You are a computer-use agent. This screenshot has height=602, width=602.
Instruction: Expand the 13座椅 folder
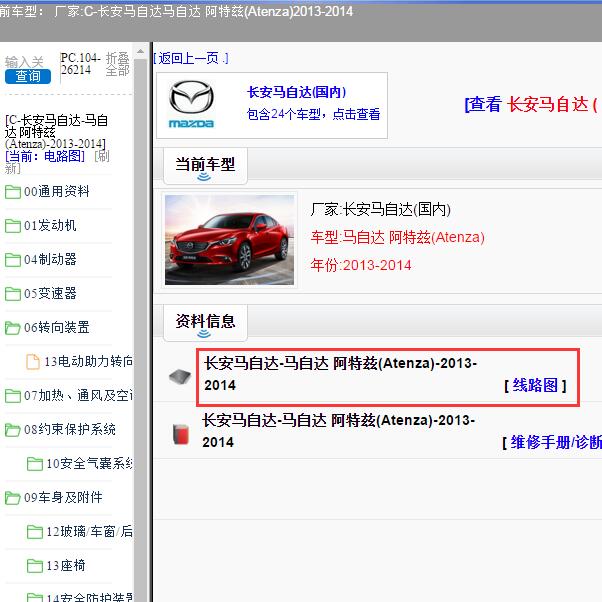pos(66,566)
